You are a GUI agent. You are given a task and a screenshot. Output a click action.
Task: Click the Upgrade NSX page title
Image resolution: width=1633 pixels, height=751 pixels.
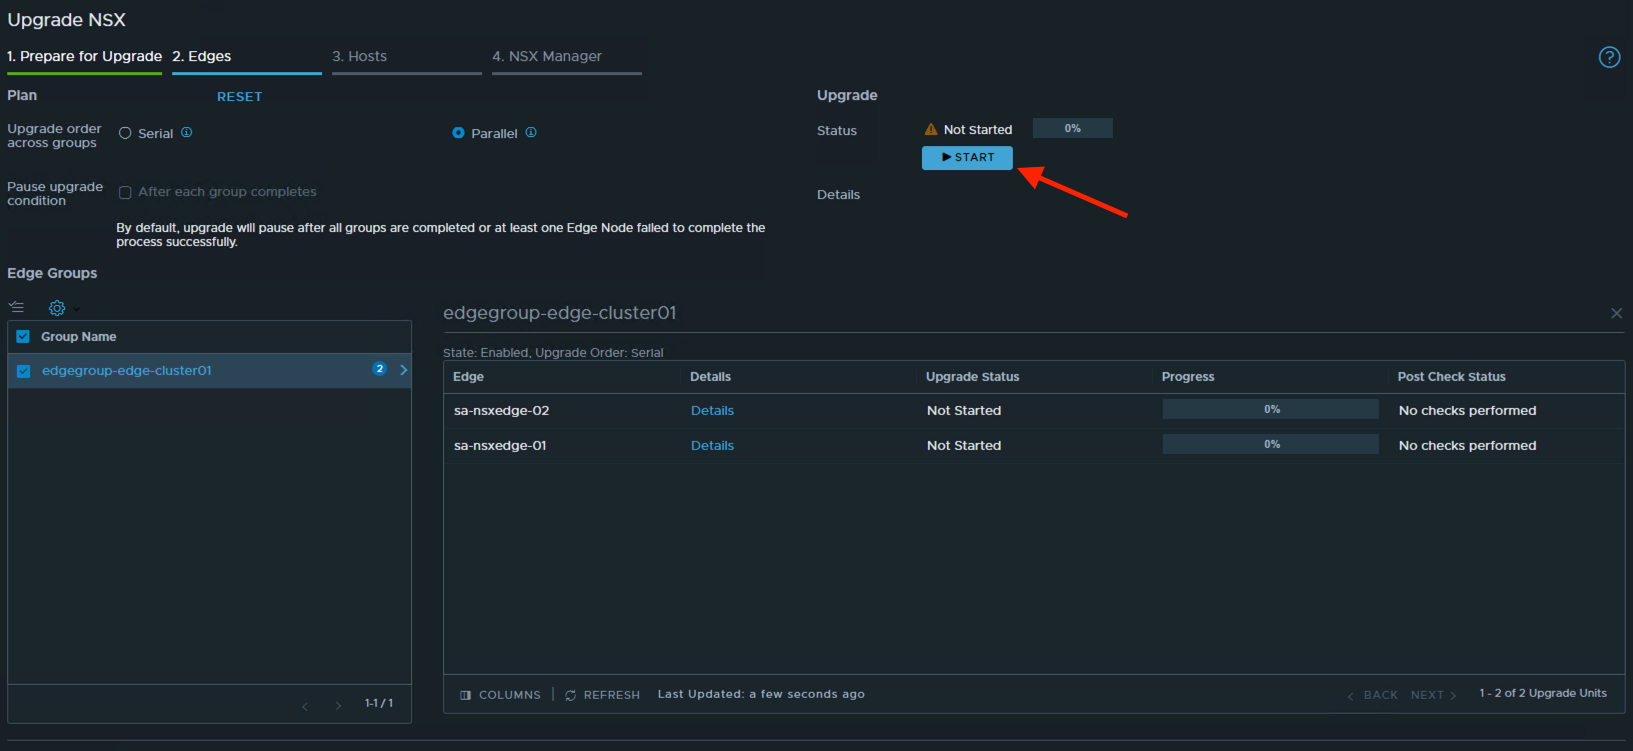(66, 20)
